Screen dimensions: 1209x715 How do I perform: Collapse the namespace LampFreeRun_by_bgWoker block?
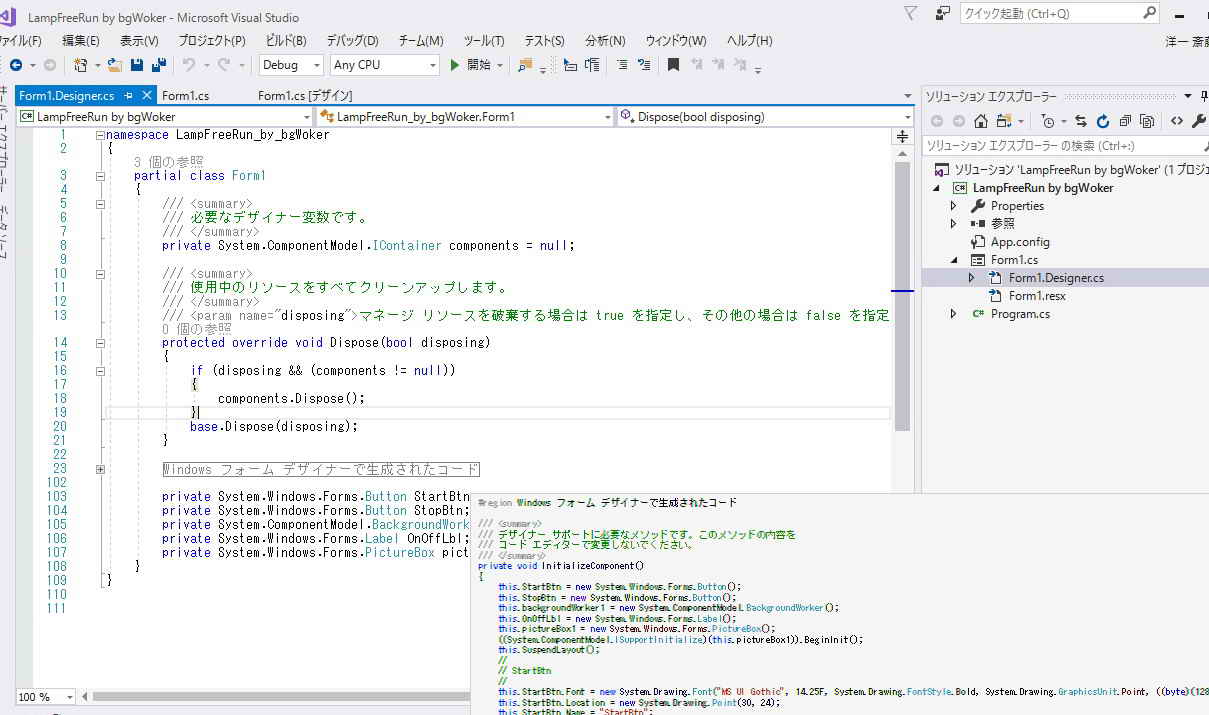(x=100, y=135)
